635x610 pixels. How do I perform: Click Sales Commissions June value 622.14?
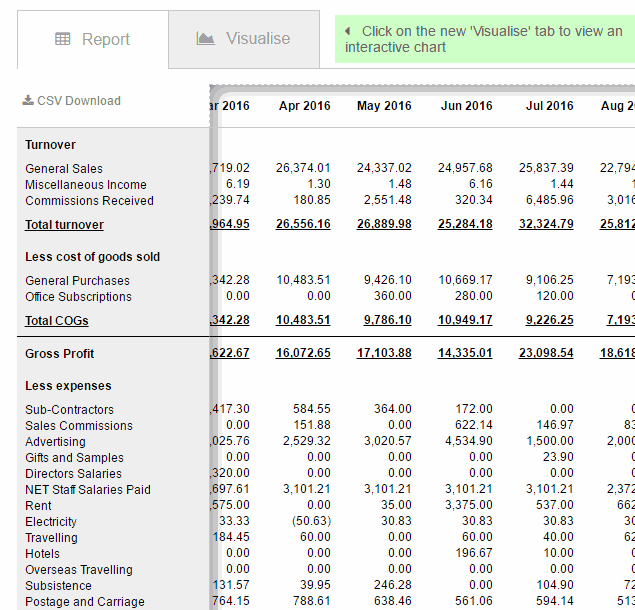tap(474, 425)
